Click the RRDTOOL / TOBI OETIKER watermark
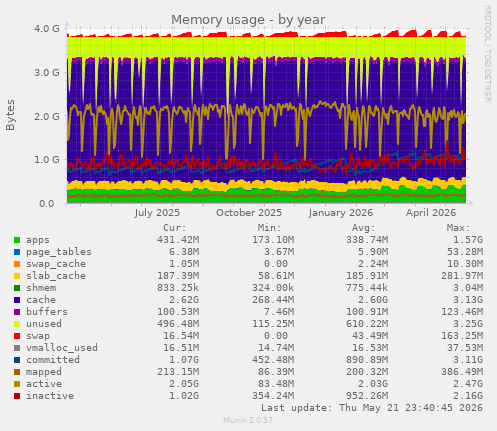Screen dimensions: 497x431 click(x=487, y=54)
